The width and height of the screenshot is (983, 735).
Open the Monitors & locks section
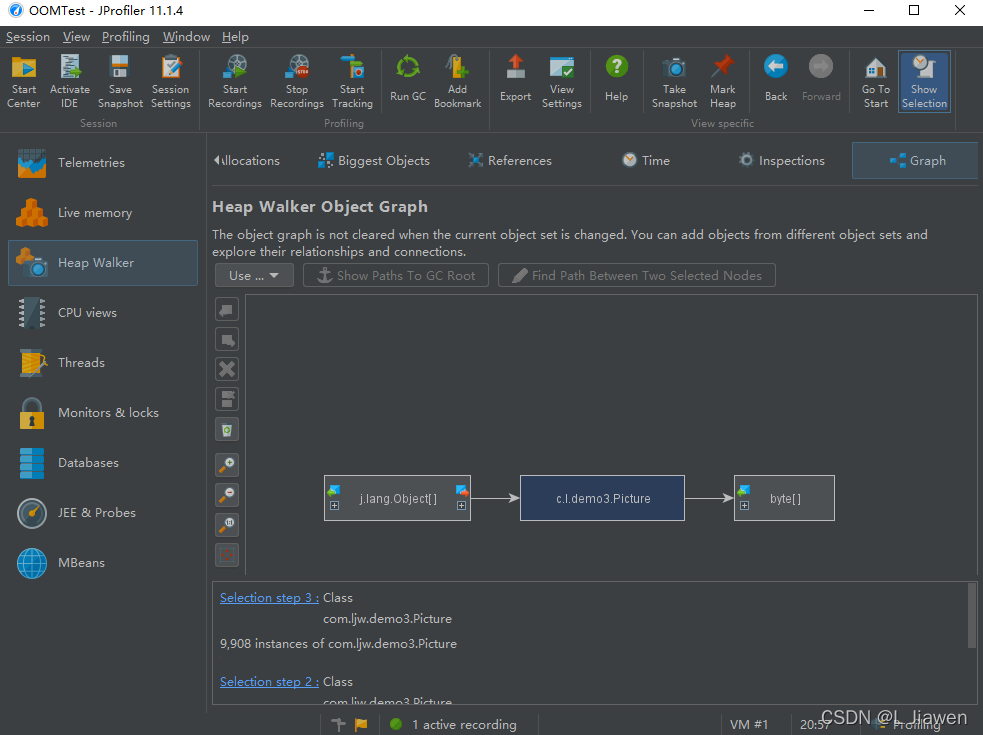coord(103,413)
